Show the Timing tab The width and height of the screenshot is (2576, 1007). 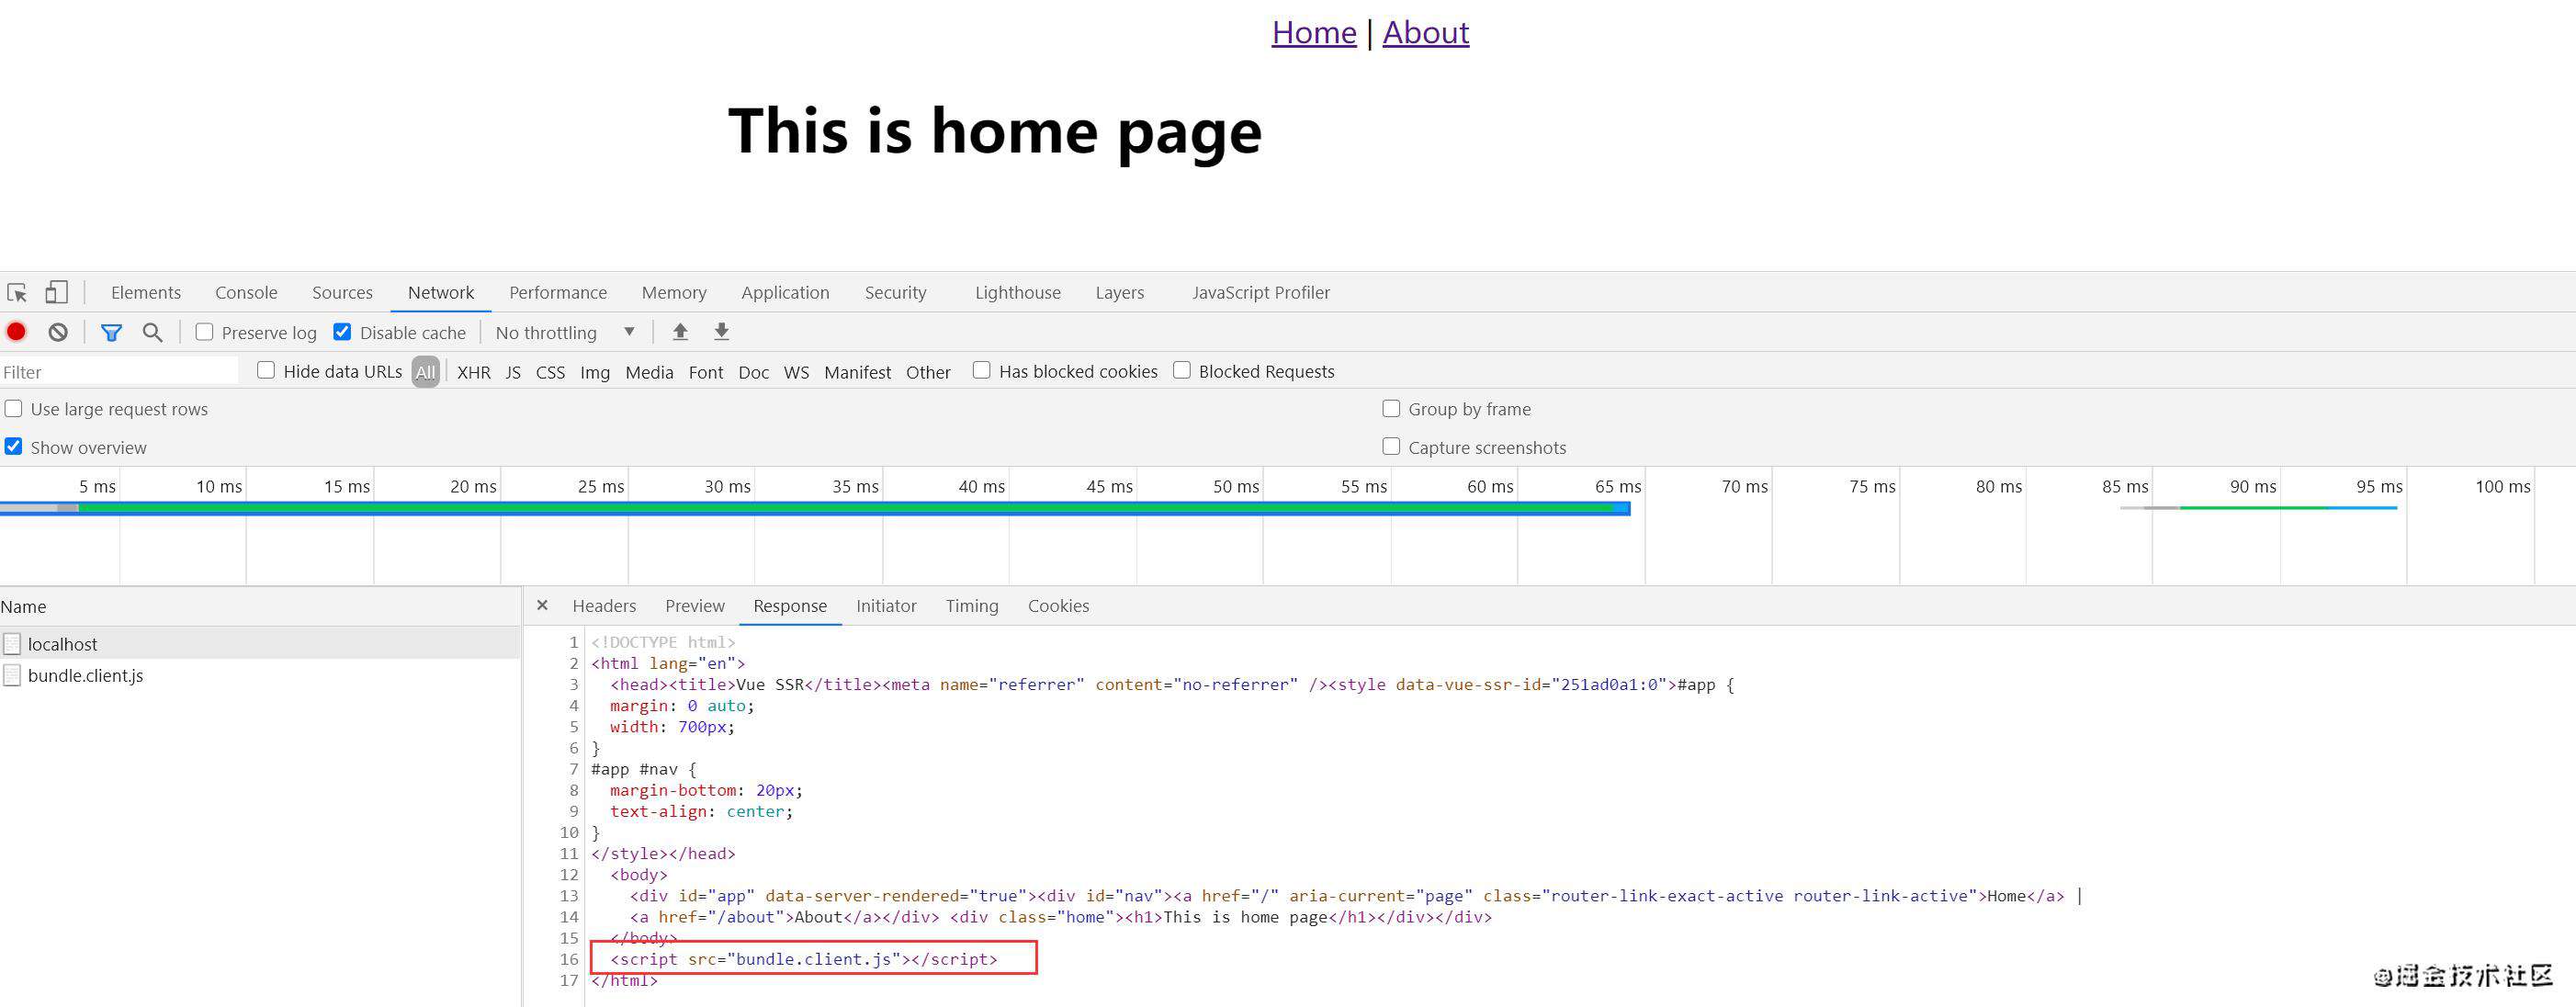[972, 606]
